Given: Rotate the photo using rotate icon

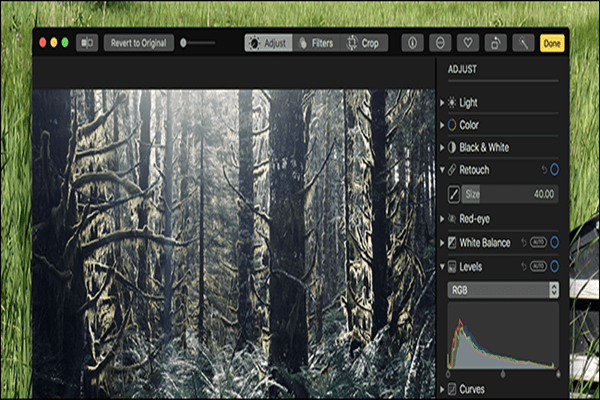Looking at the screenshot, I should pyautogui.click(x=496, y=43).
